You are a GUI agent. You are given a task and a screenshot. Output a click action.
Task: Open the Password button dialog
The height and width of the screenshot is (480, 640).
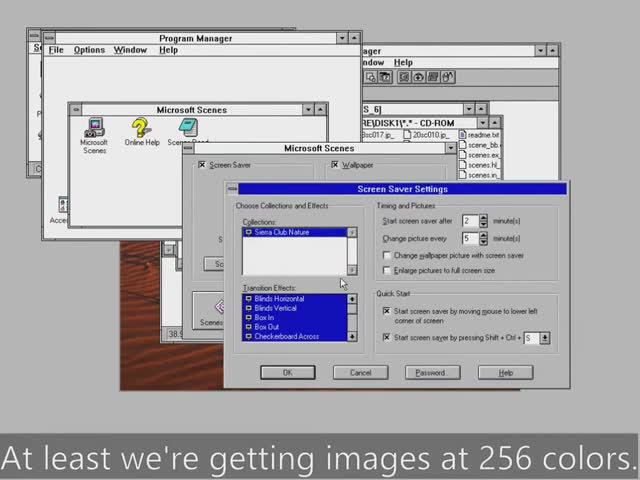point(433,373)
